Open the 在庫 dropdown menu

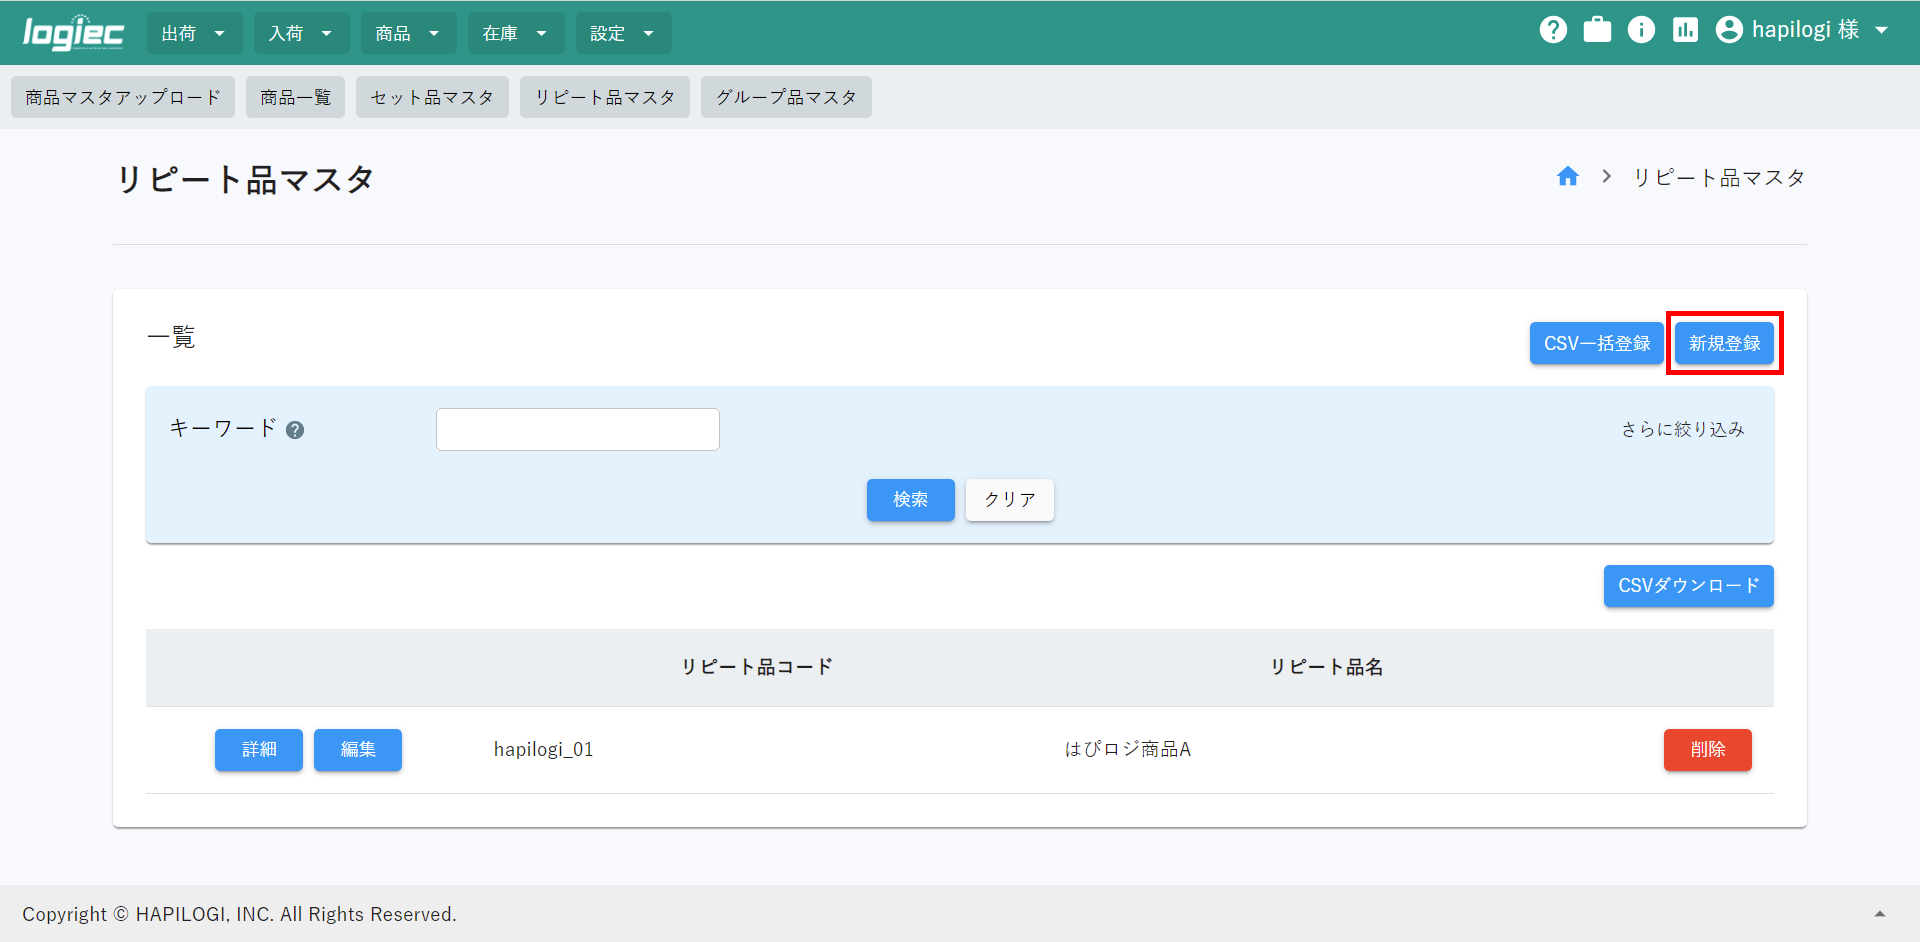(x=515, y=33)
